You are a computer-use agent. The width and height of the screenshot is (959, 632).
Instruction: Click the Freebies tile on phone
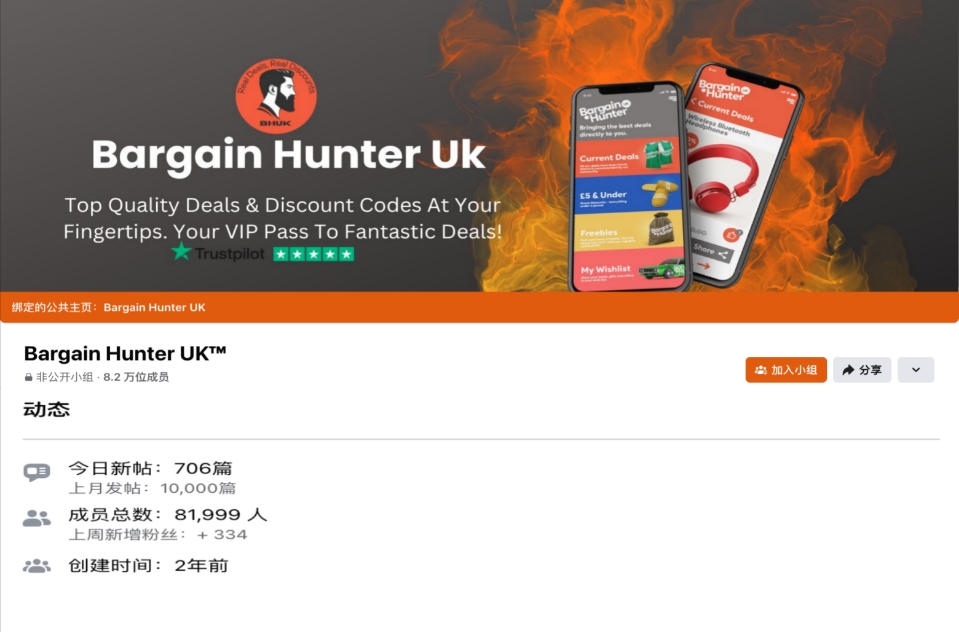(629, 230)
